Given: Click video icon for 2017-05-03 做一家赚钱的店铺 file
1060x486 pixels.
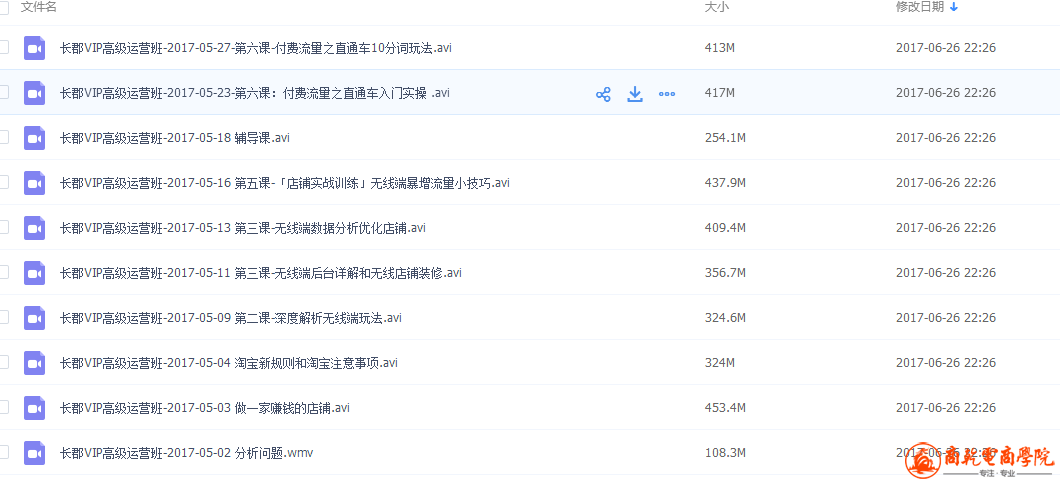Looking at the screenshot, I should (x=34, y=408).
